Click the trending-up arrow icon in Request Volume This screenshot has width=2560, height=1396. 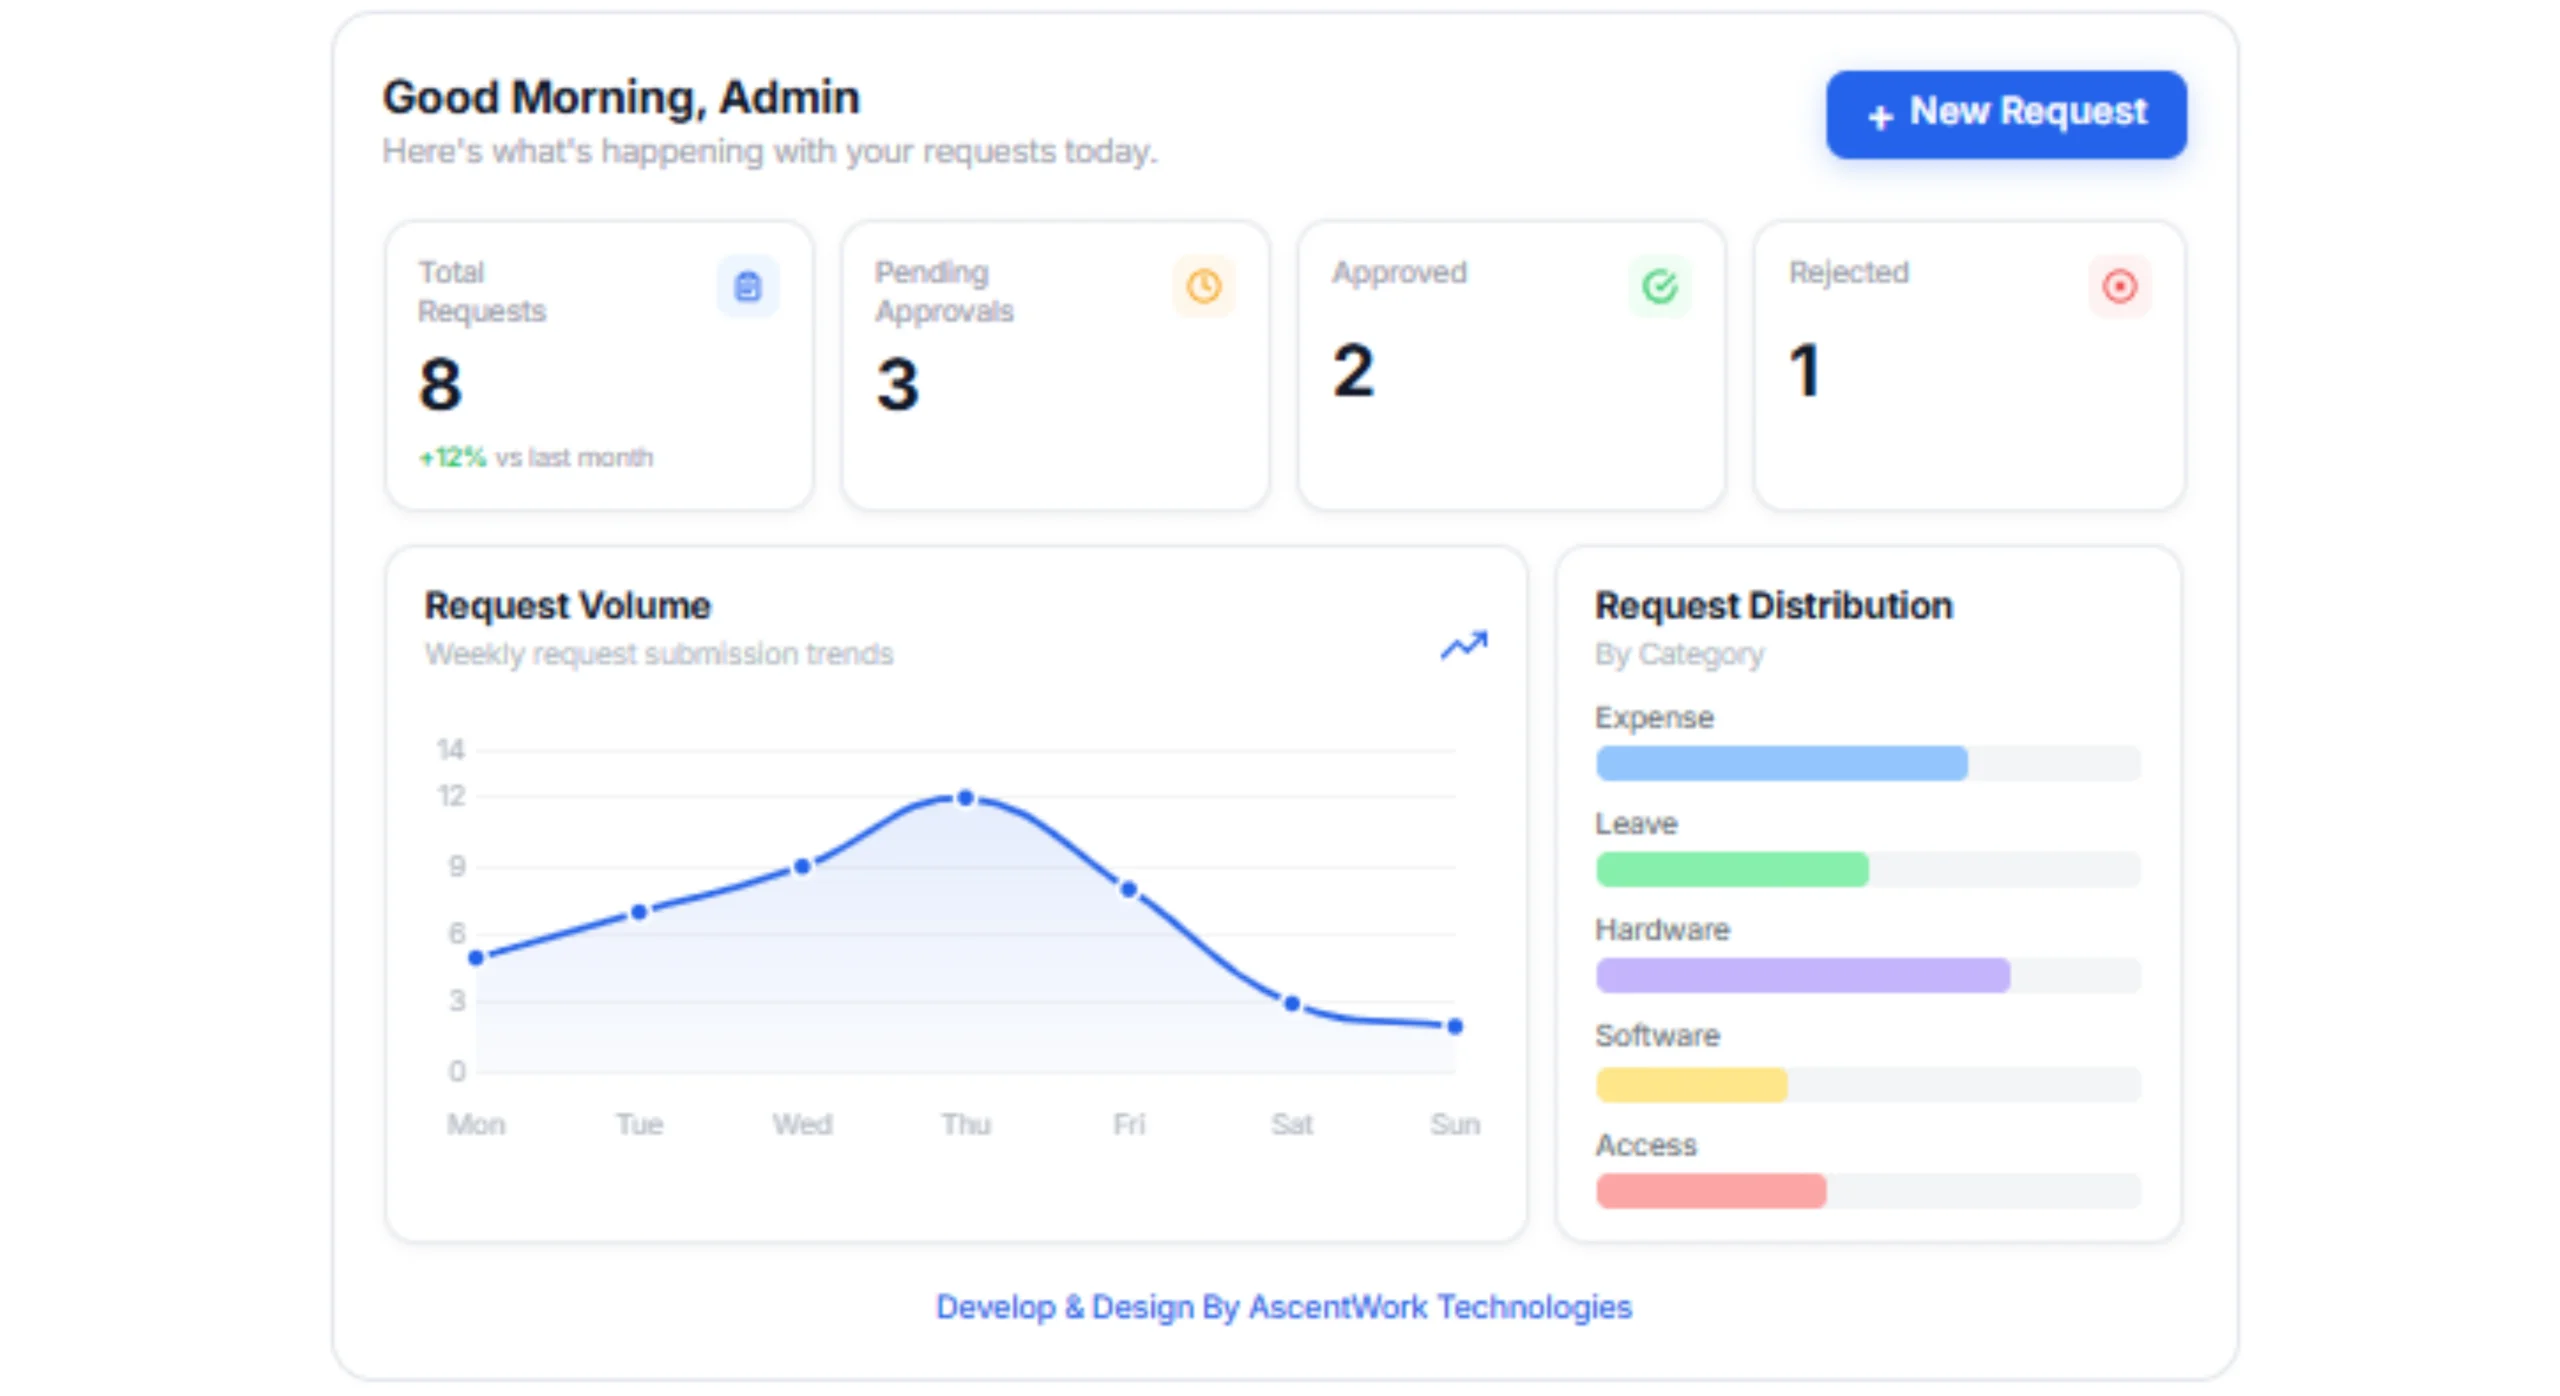point(1464,645)
